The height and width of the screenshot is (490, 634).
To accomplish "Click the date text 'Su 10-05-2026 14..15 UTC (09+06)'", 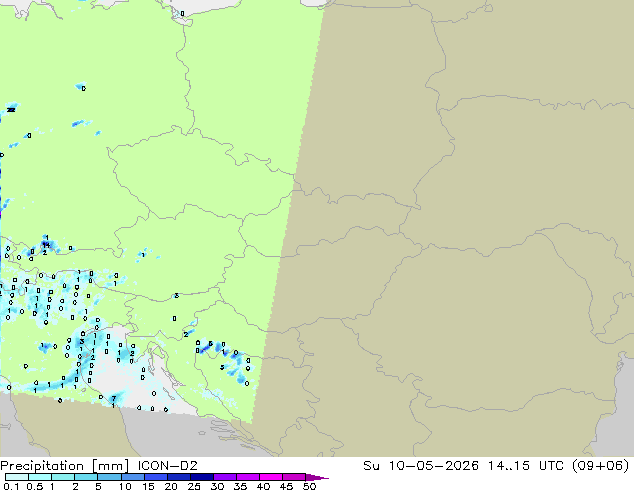I will [x=496, y=466].
